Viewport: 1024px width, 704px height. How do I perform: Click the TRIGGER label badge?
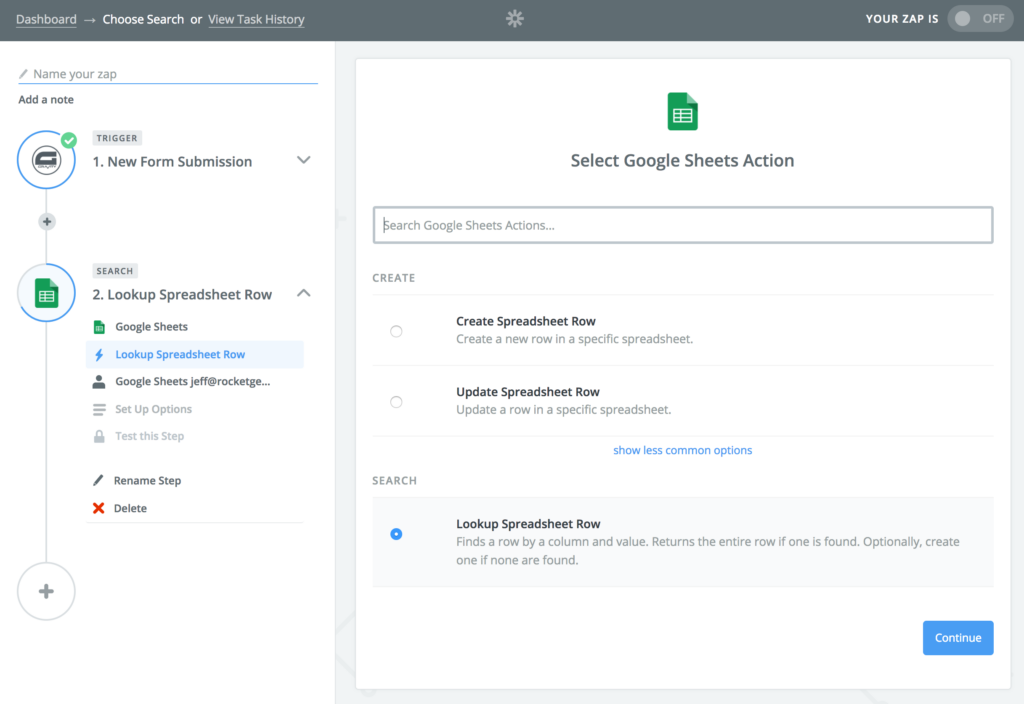coord(117,138)
